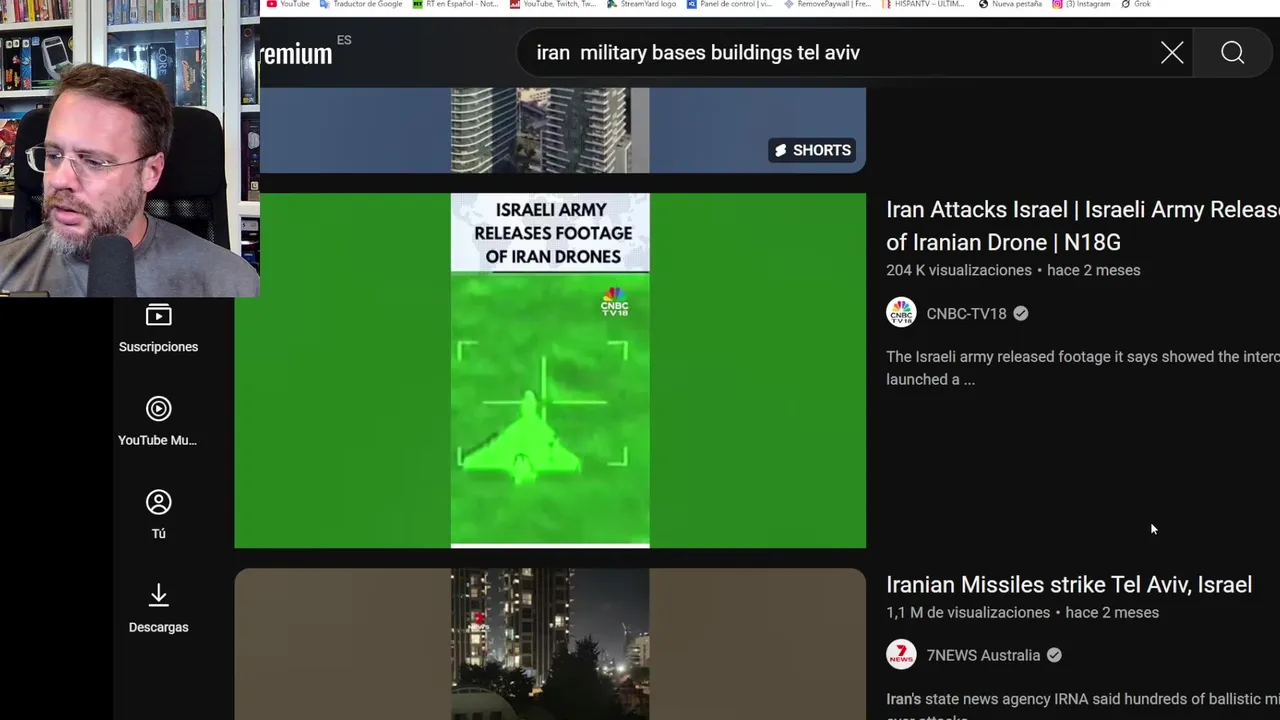Open RemovePaywall bookmark

click(x=827, y=4)
